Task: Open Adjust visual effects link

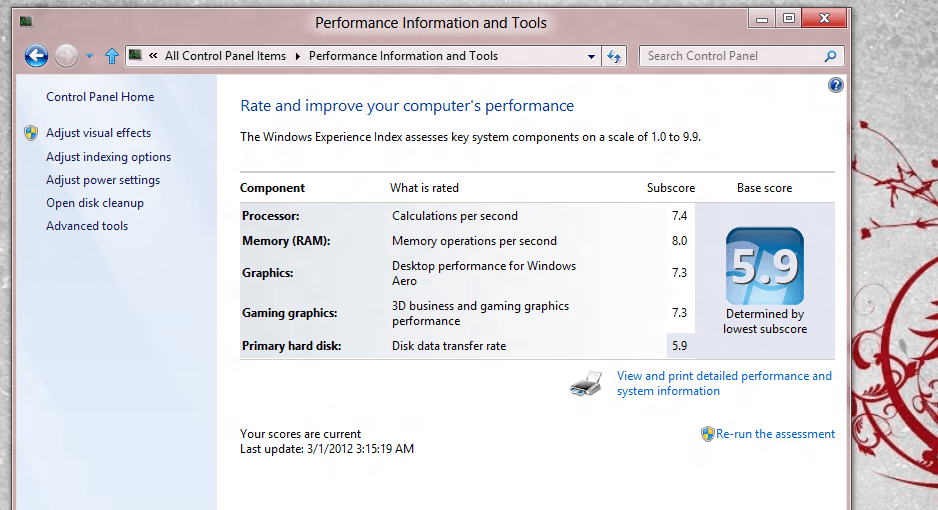Action: (x=99, y=133)
